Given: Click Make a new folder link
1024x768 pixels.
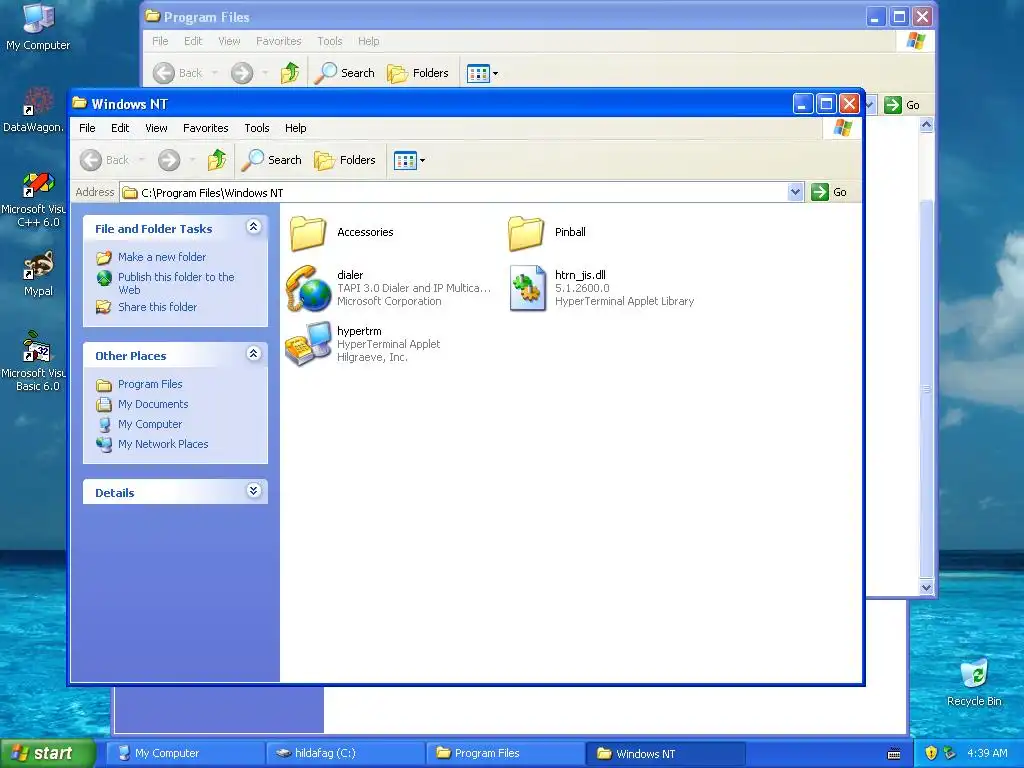Looking at the screenshot, I should (162, 257).
